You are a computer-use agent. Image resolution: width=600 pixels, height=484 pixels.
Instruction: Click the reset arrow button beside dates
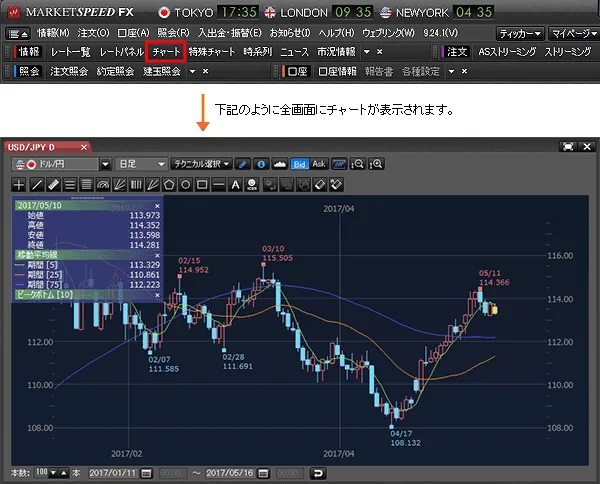click(x=318, y=472)
